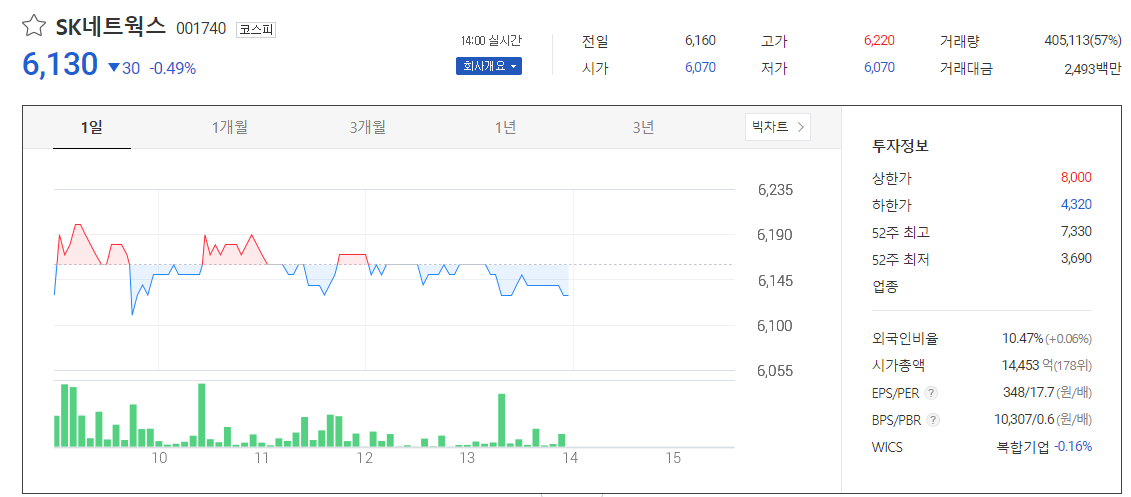Click the 전일 value 6,160
Viewport: 1131px width, 497px height.
(x=700, y=41)
